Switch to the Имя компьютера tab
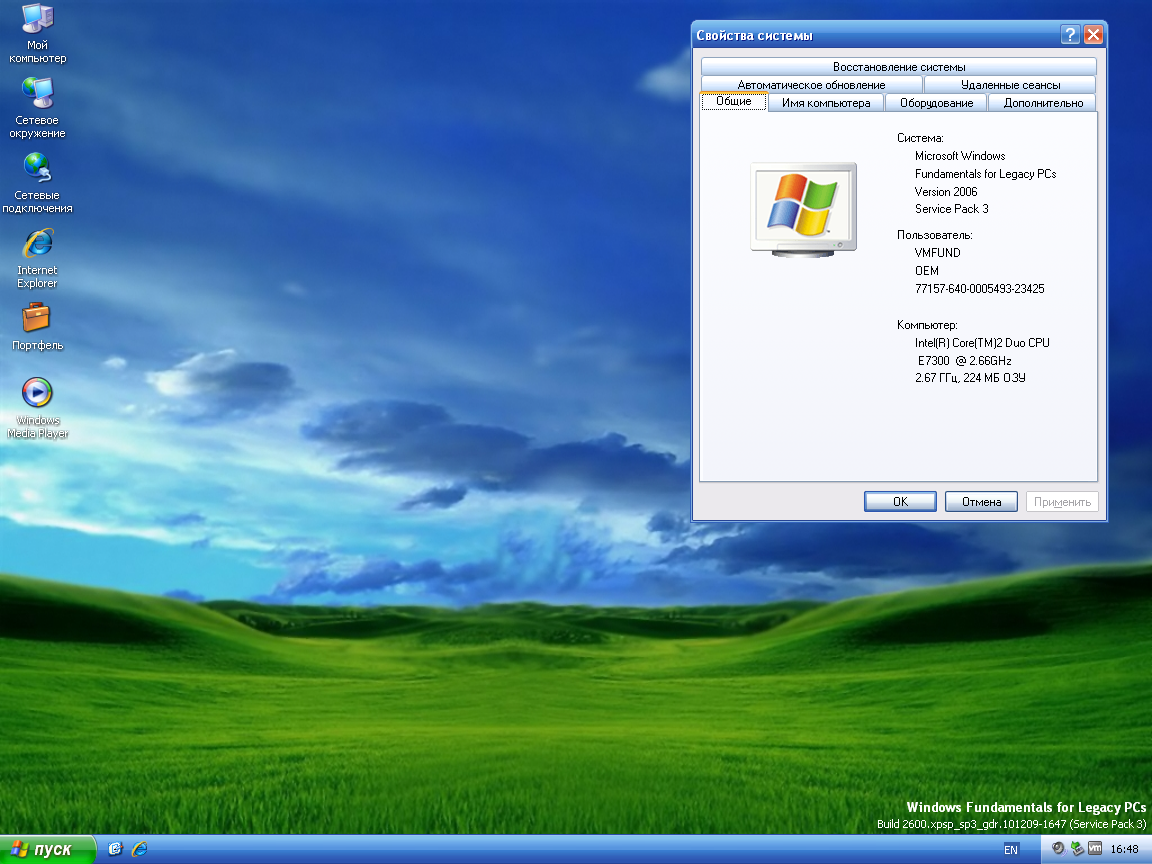The width and height of the screenshot is (1152, 864). click(x=826, y=103)
